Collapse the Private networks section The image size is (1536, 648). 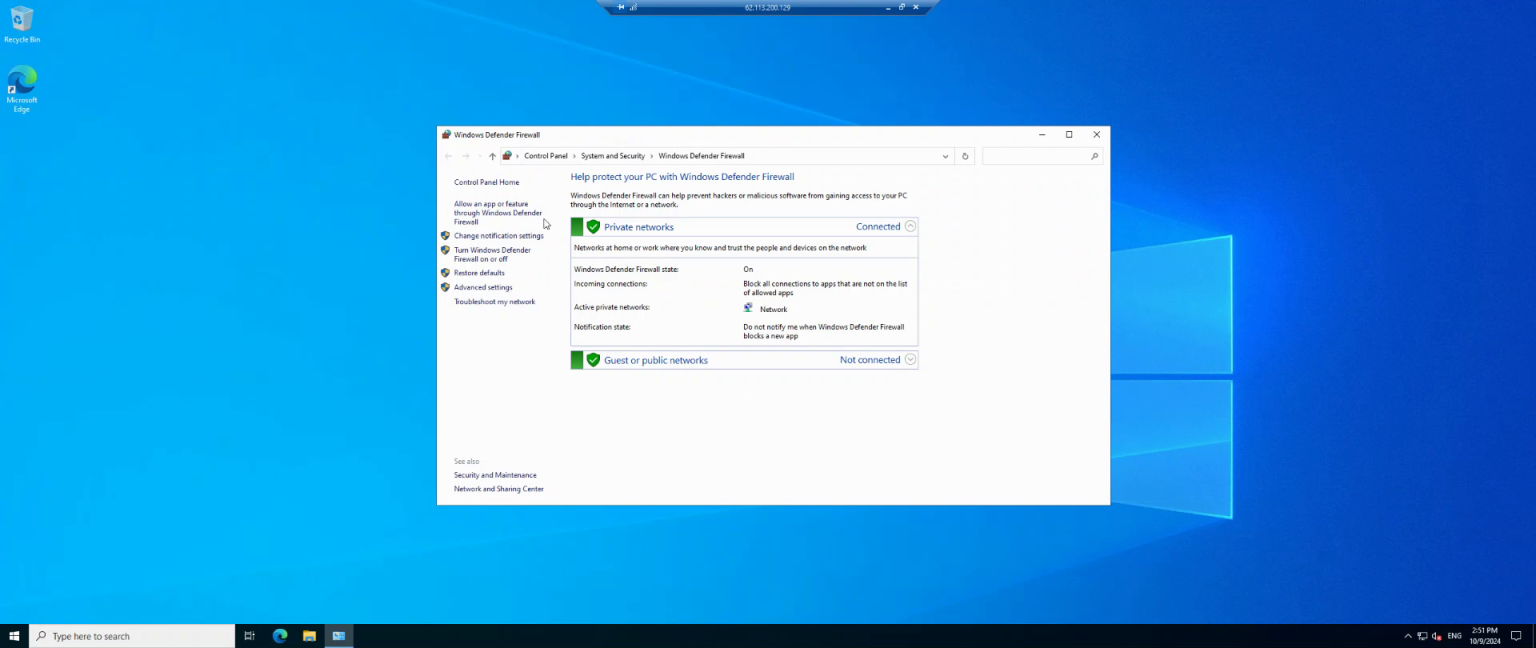[910, 226]
